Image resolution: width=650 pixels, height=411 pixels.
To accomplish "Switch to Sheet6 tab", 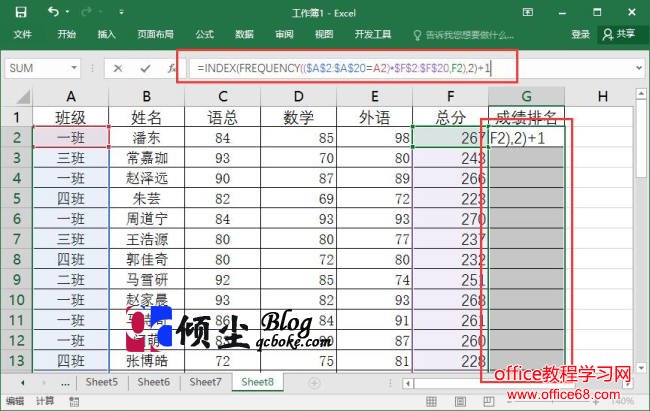I will [154, 382].
